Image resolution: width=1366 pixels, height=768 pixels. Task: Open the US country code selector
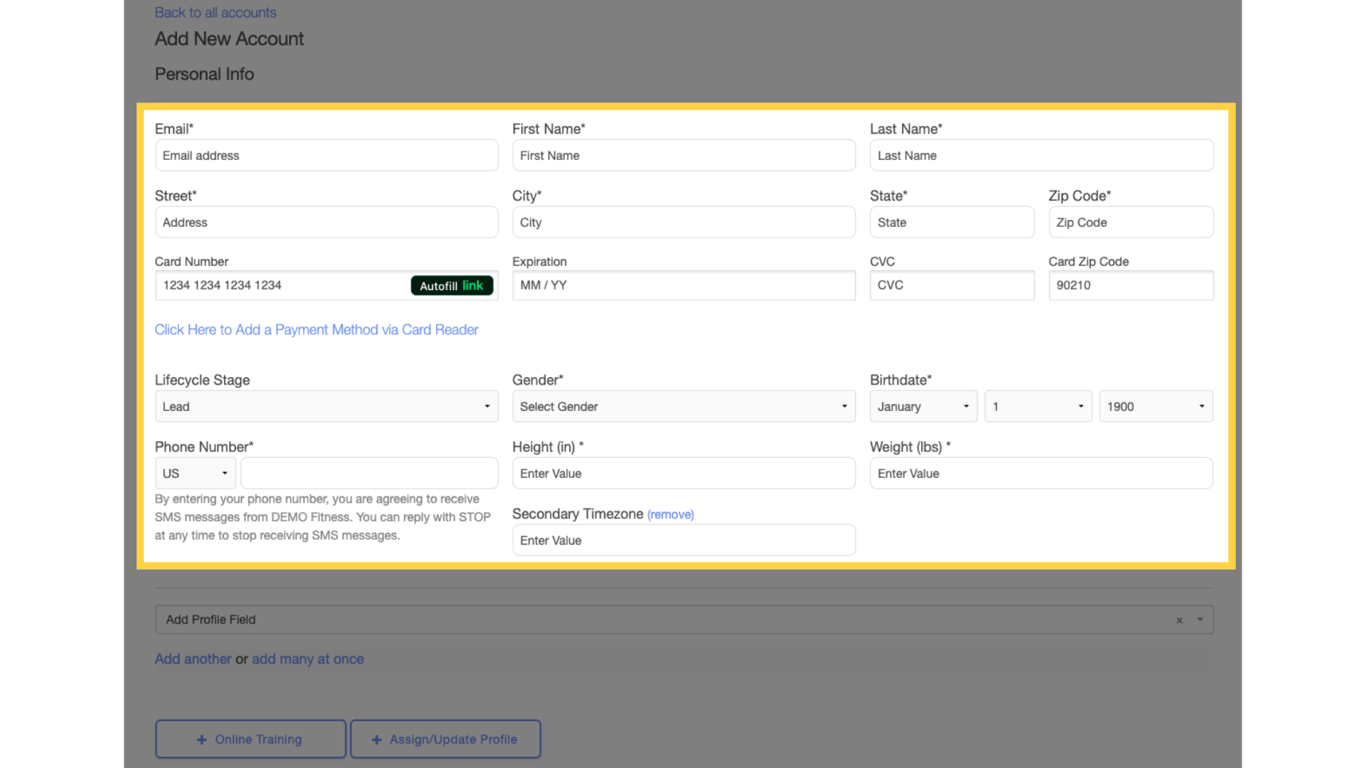tap(194, 472)
